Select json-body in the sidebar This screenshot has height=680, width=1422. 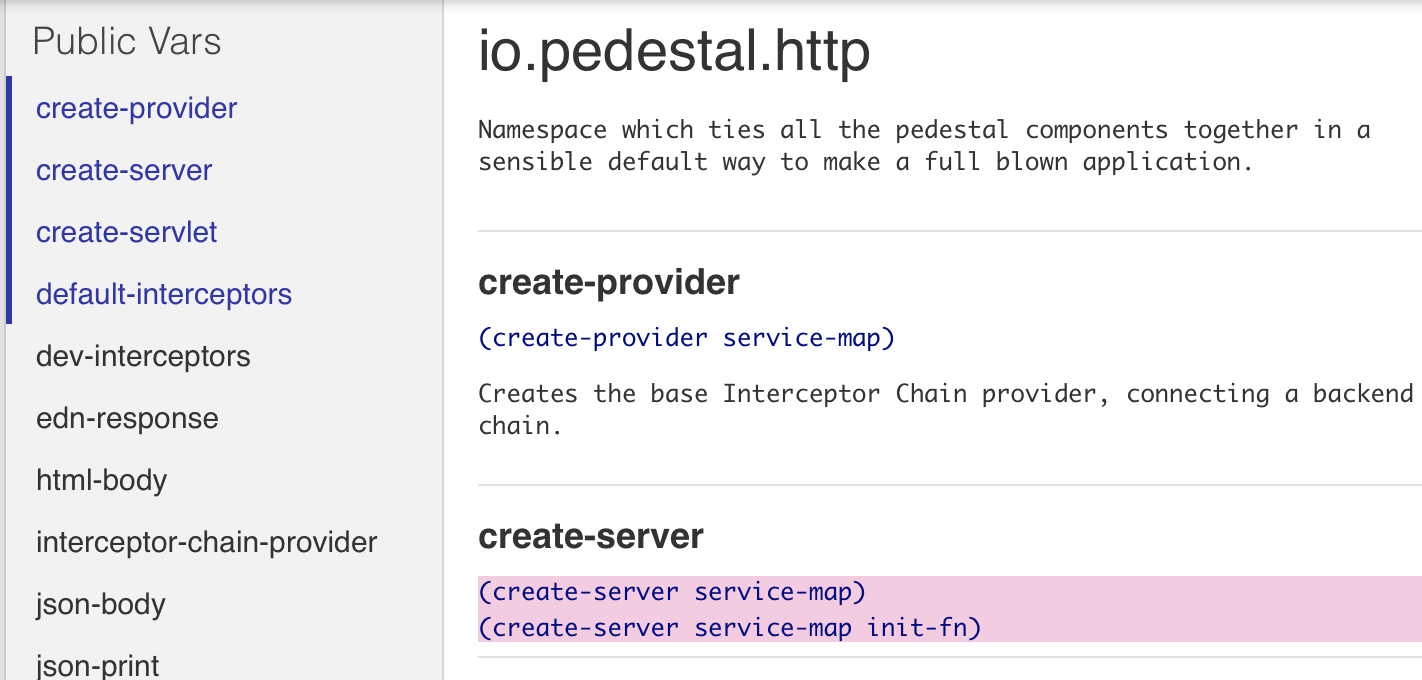tap(101, 604)
